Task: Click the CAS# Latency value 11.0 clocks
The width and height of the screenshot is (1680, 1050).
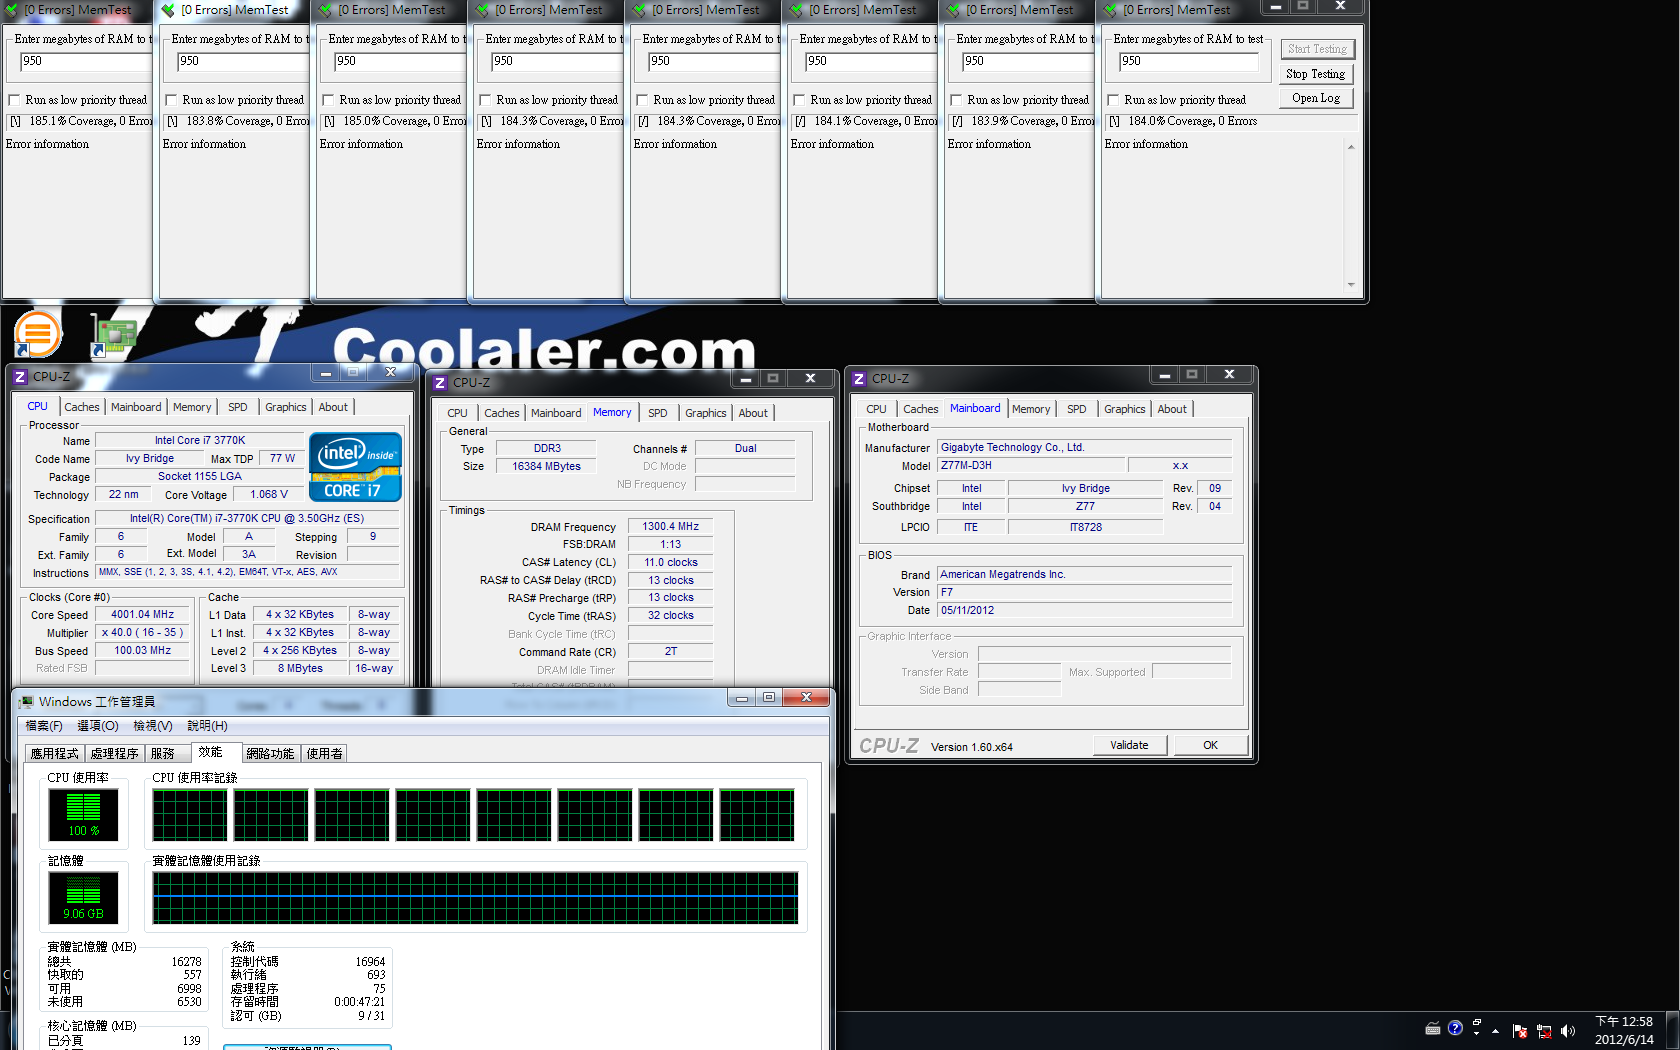Action: [x=670, y=562]
